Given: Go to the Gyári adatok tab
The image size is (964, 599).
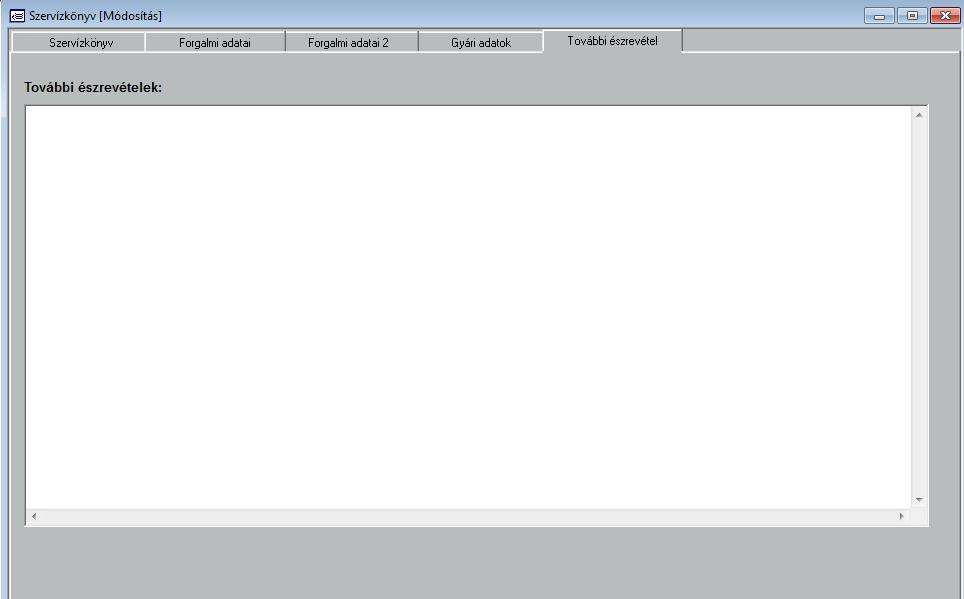Looking at the screenshot, I should point(481,42).
